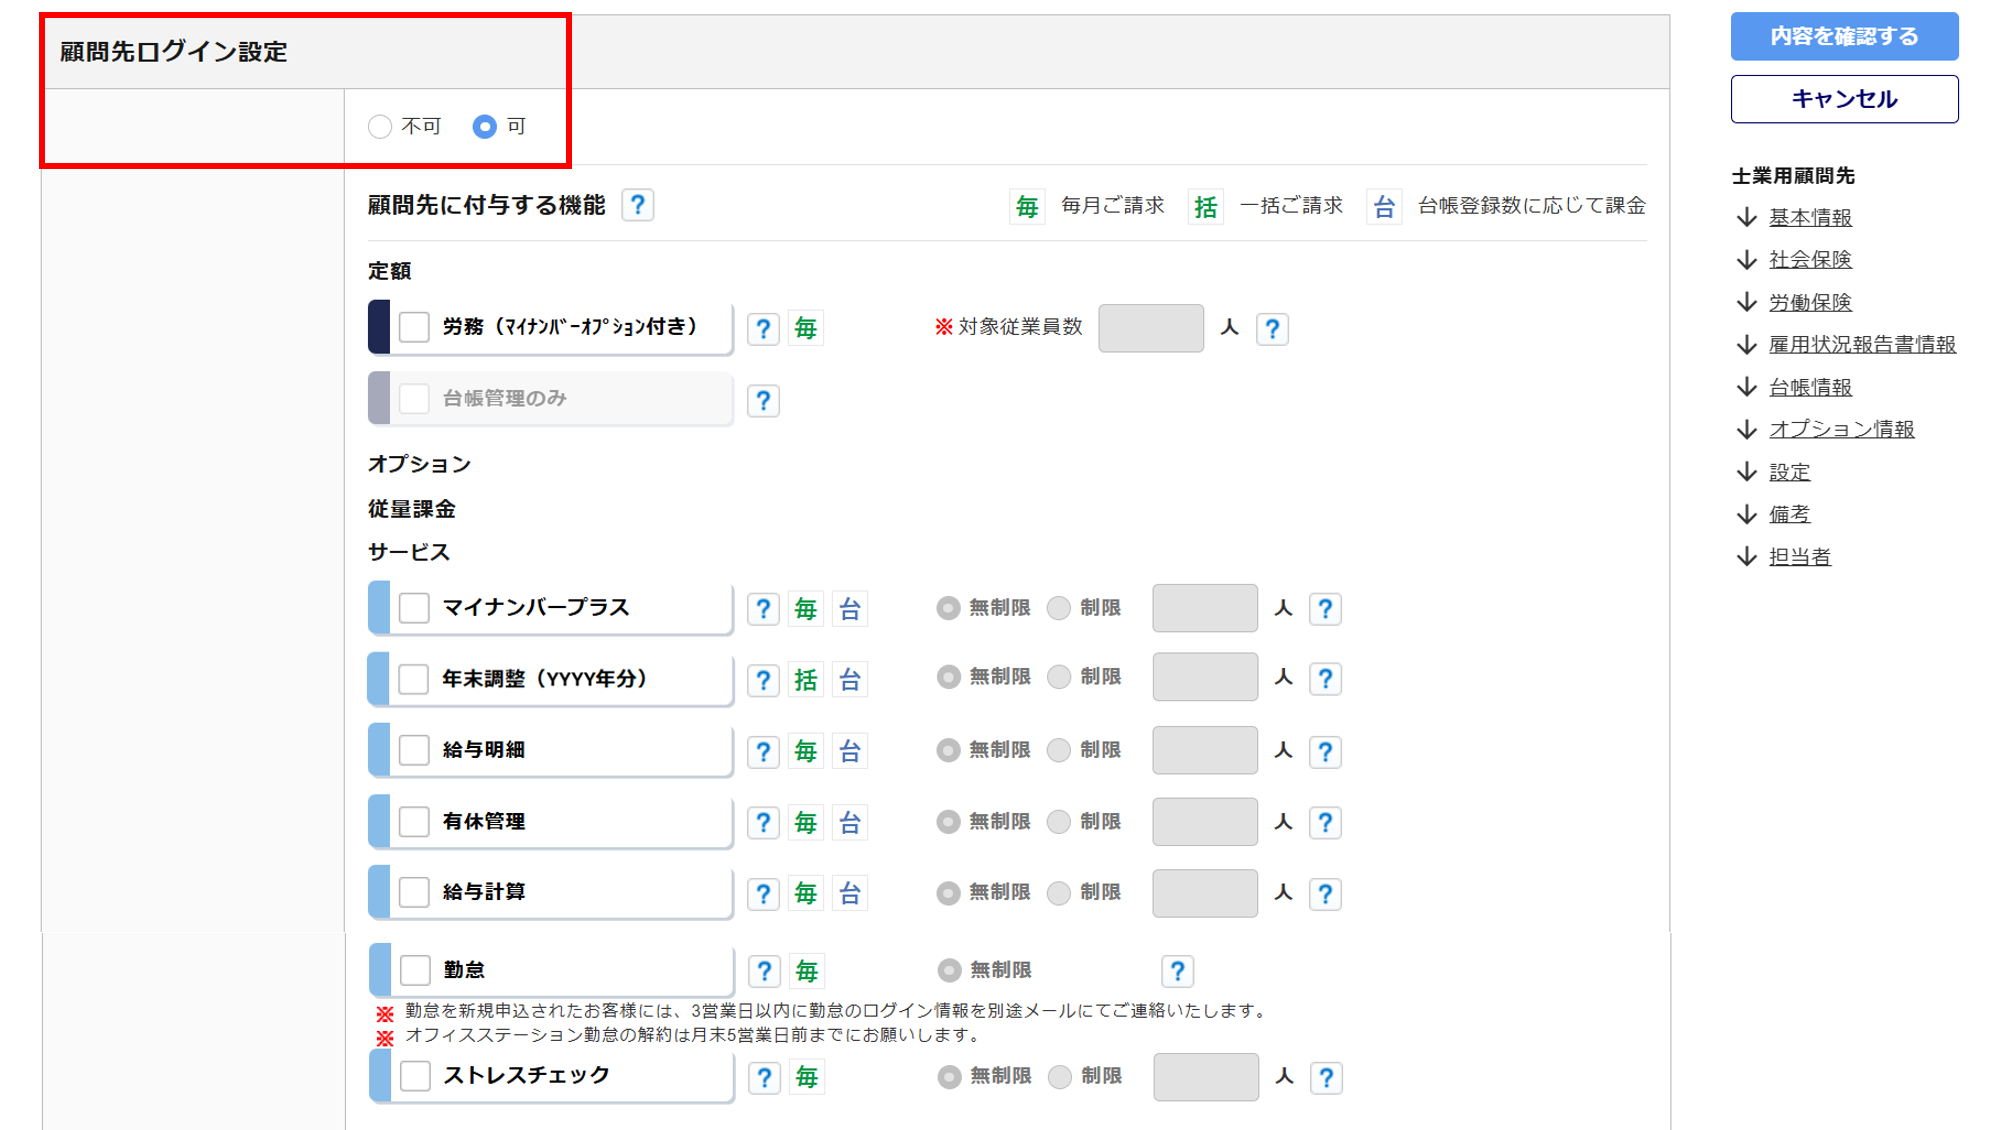Click help icon beside 顧問先に付与する機能
2002x1130 pixels.
(637, 205)
